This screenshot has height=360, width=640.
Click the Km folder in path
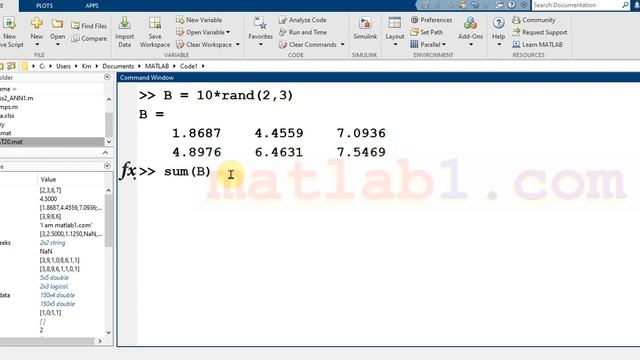pyautogui.click(x=86, y=66)
